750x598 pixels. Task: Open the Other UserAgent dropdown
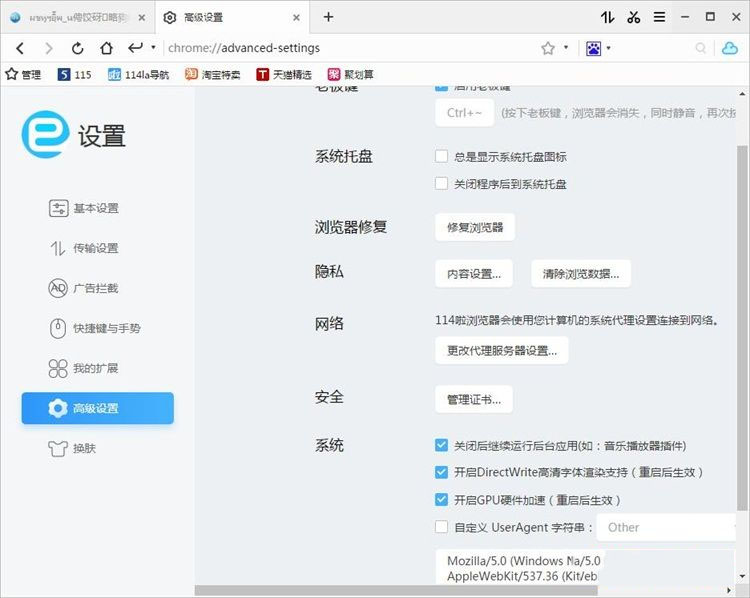click(x=666, y=527)
